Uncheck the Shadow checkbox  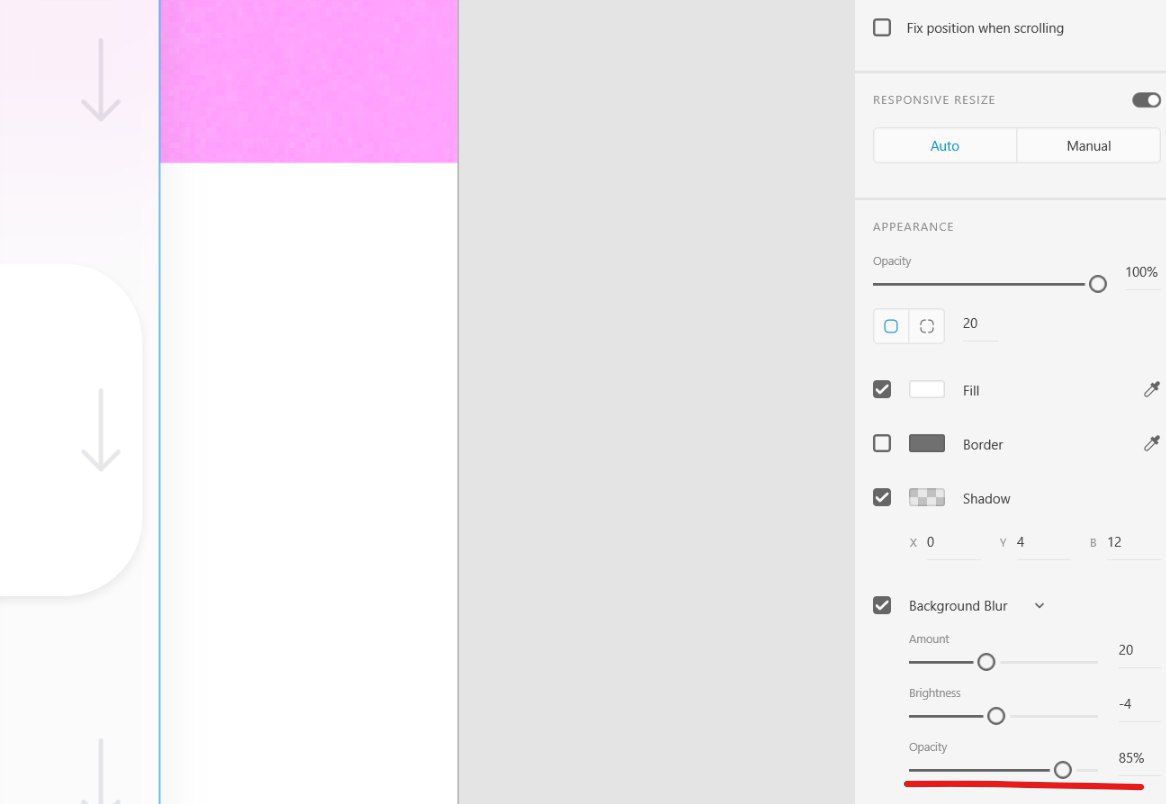[882, 497]
